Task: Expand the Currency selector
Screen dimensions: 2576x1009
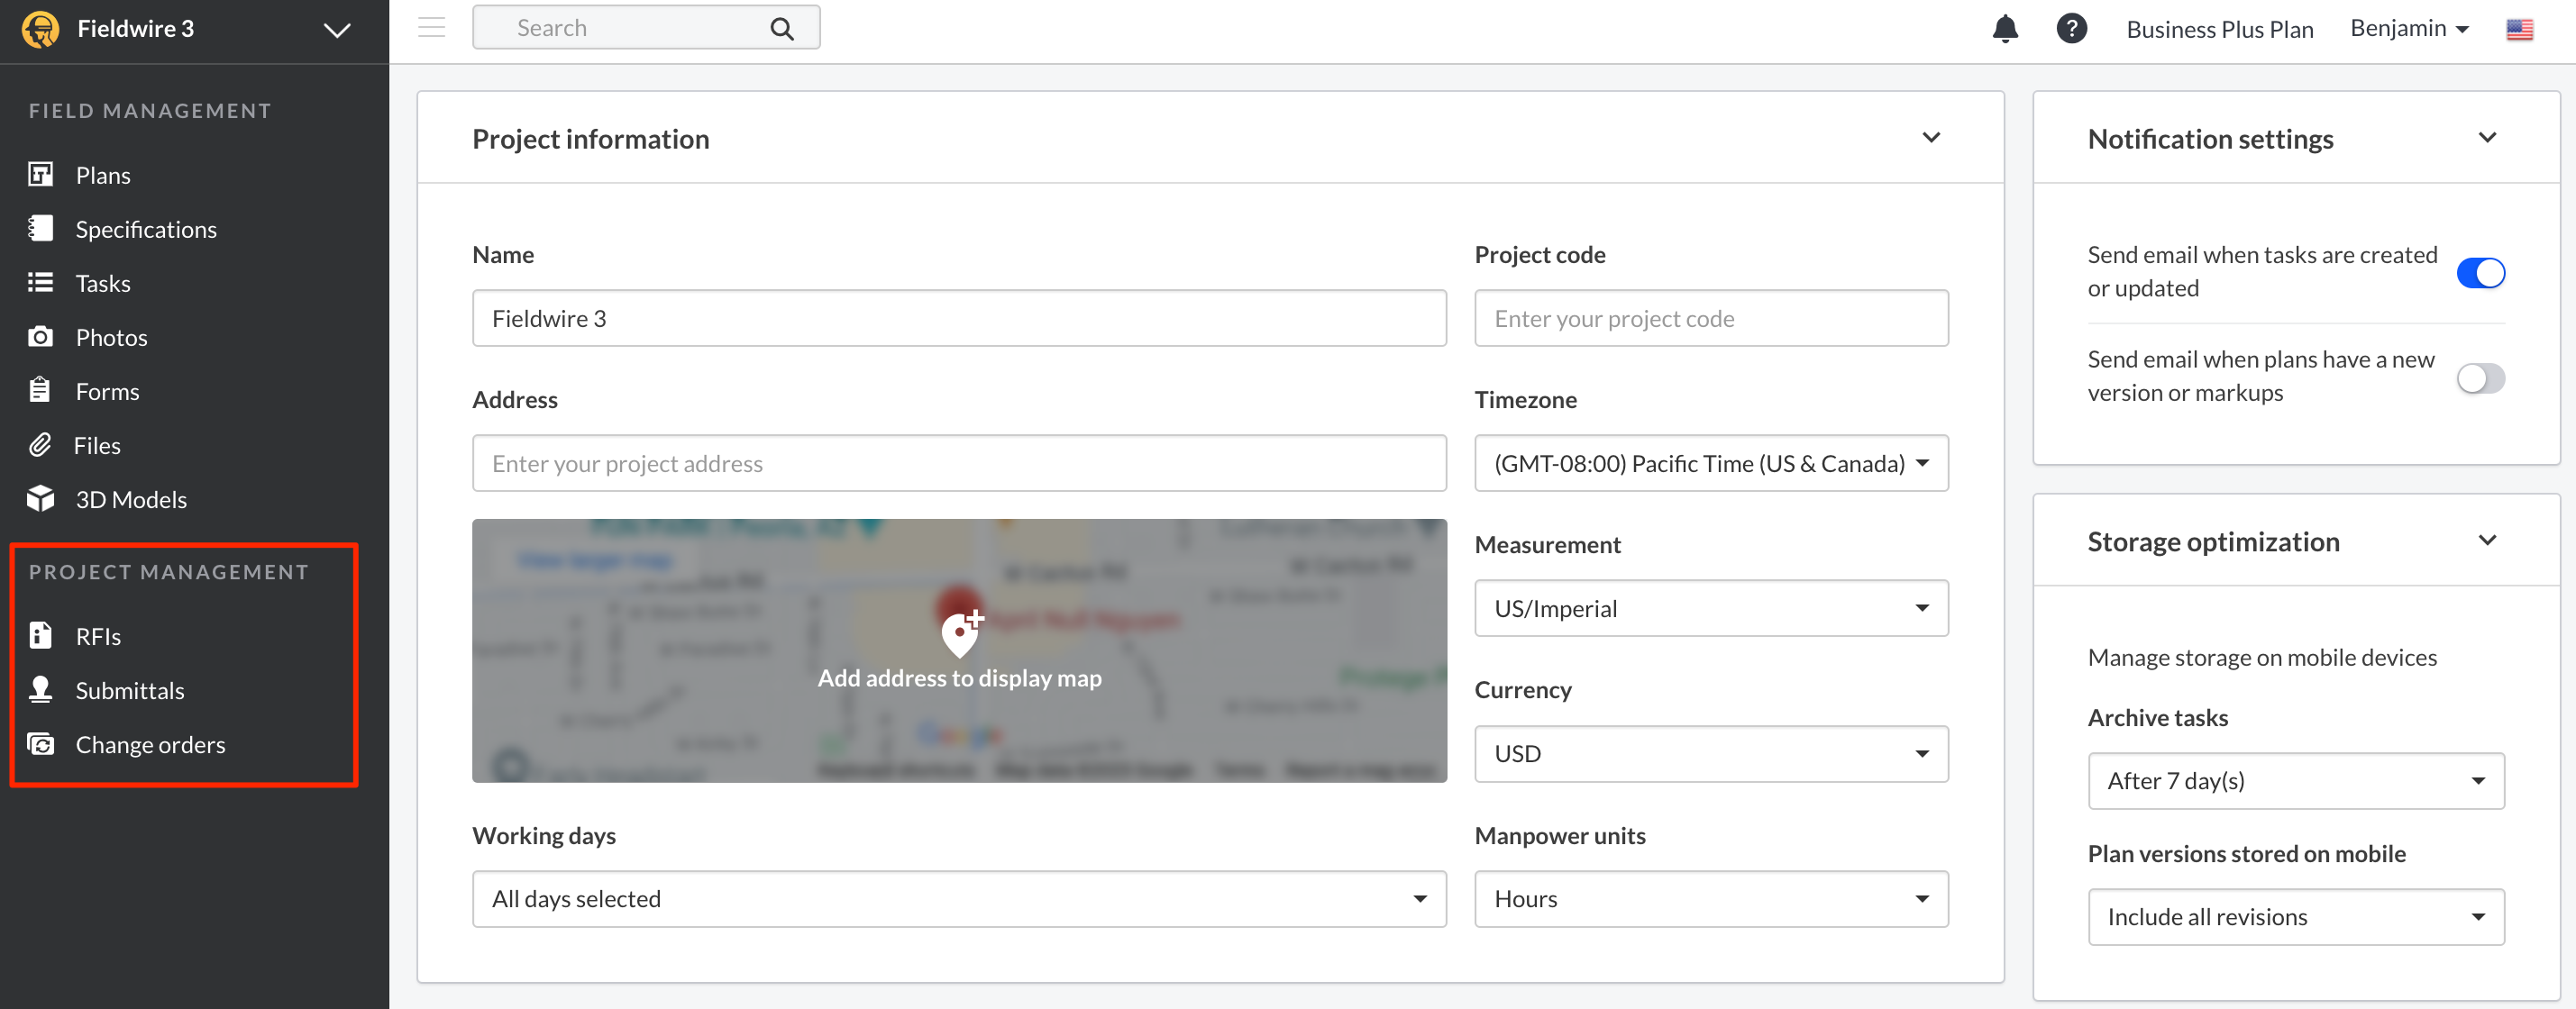Action: coord(1710,754)
